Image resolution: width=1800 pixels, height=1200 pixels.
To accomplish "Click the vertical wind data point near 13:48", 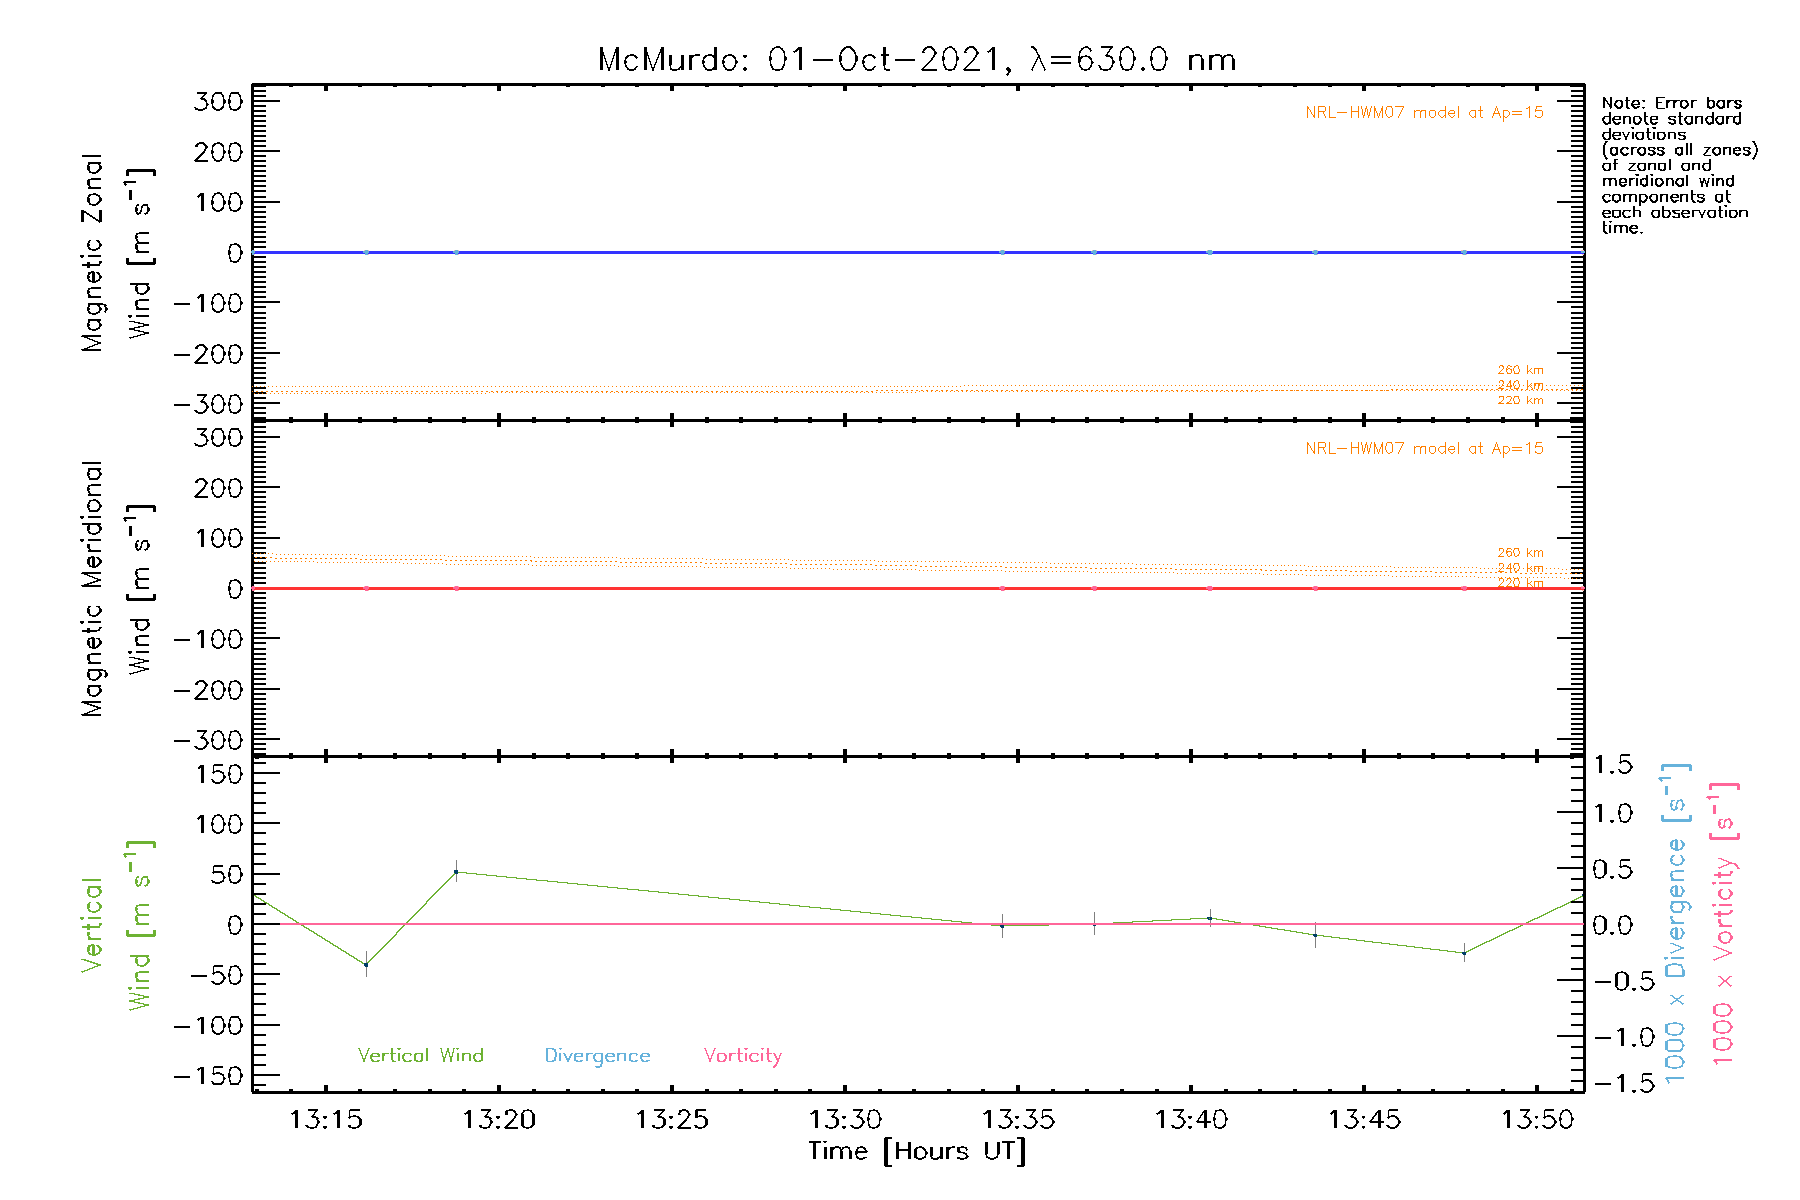I will pyautogui.click(x=1464, y=953).
